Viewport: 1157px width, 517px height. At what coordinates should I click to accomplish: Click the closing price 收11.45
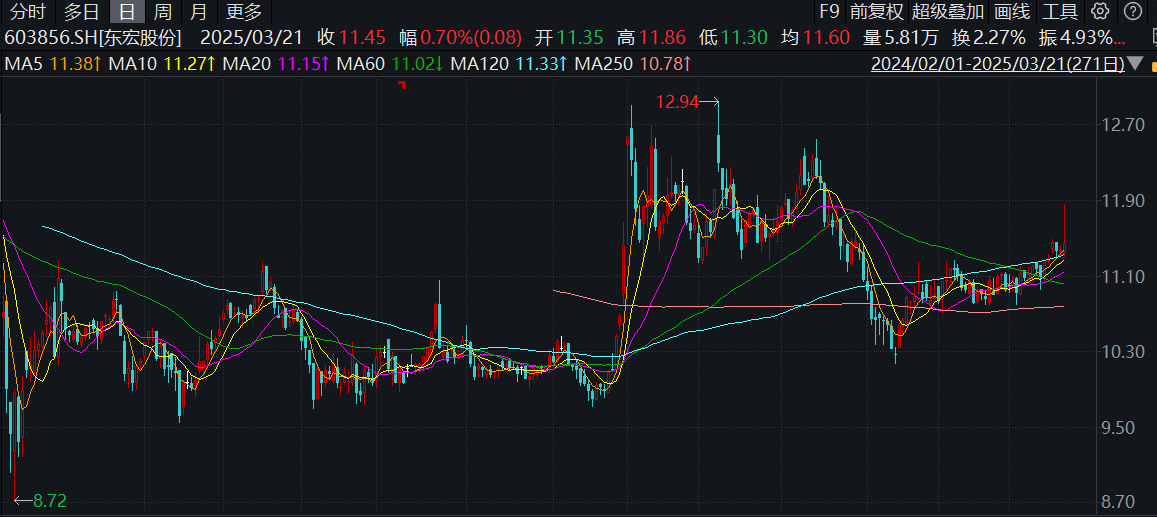tap(351, 37)
